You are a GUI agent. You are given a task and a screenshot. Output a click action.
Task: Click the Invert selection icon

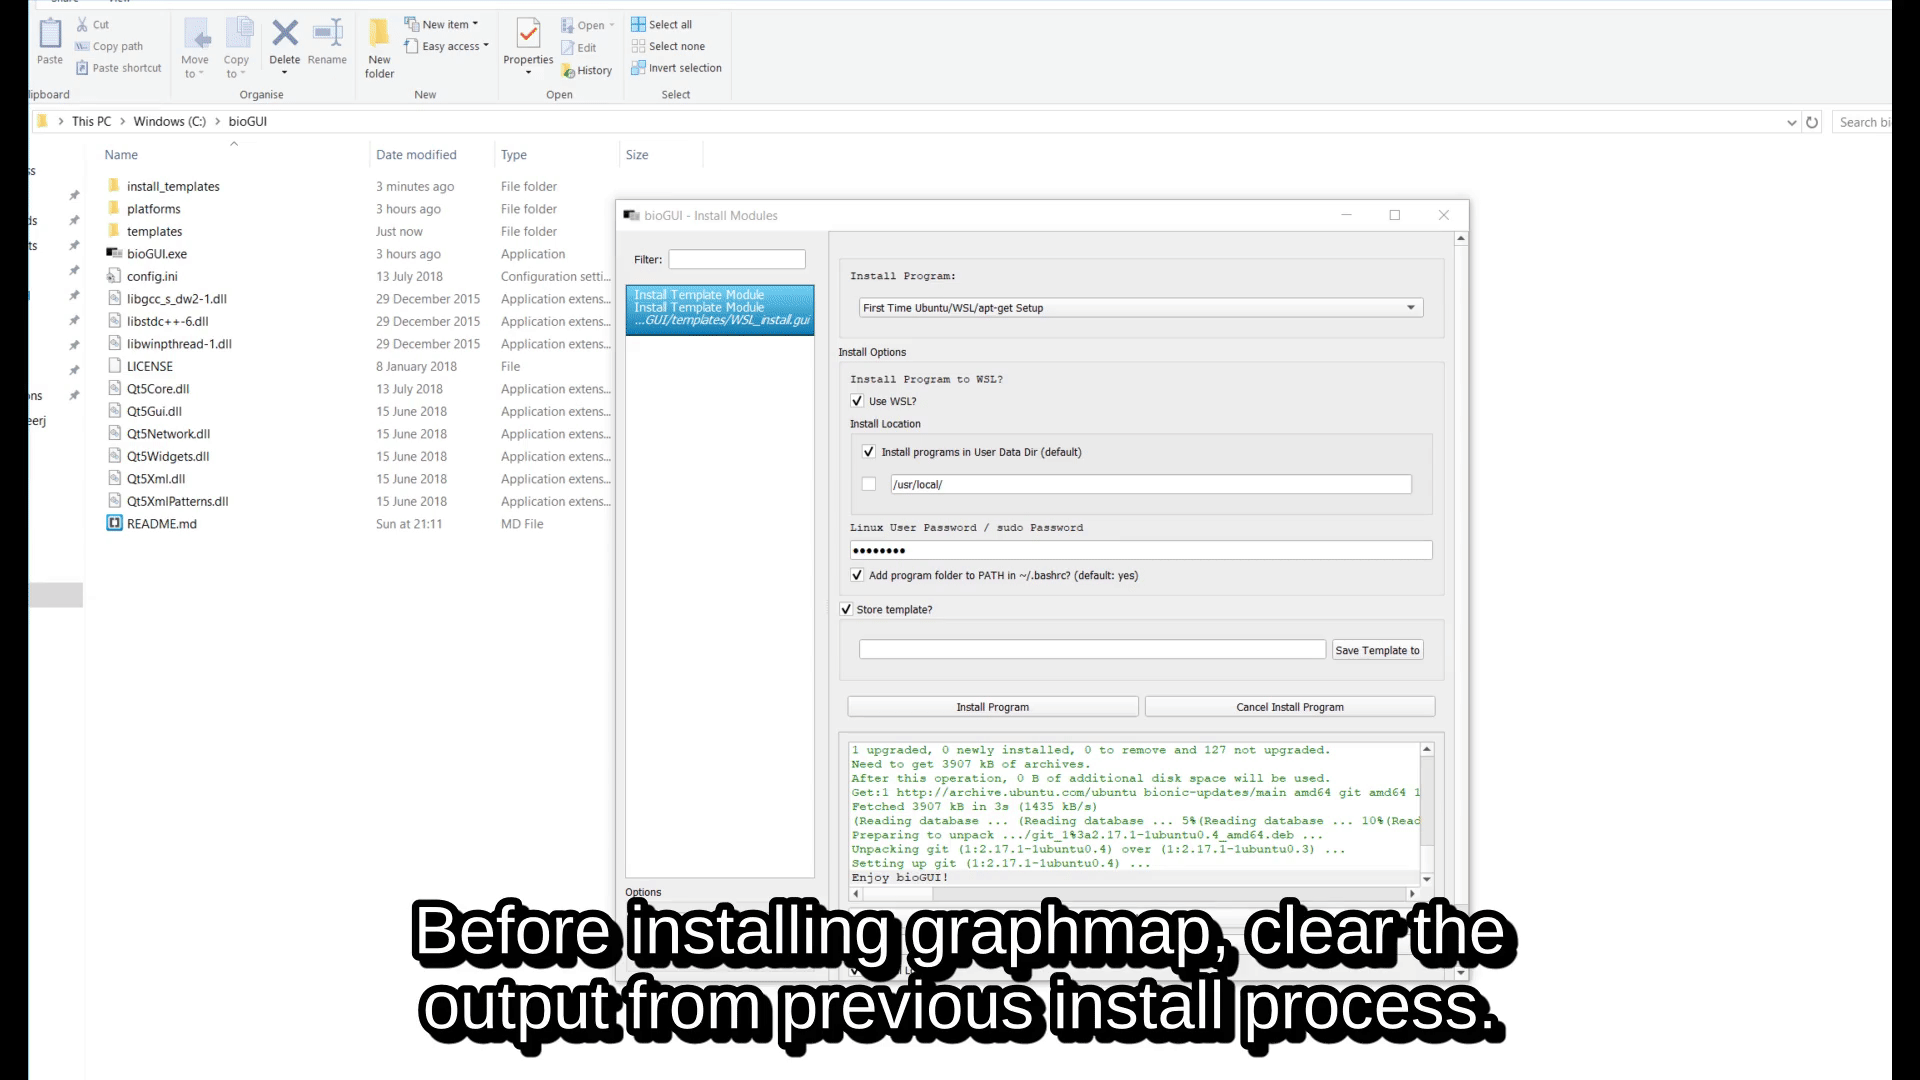click(x=638, y=68)
